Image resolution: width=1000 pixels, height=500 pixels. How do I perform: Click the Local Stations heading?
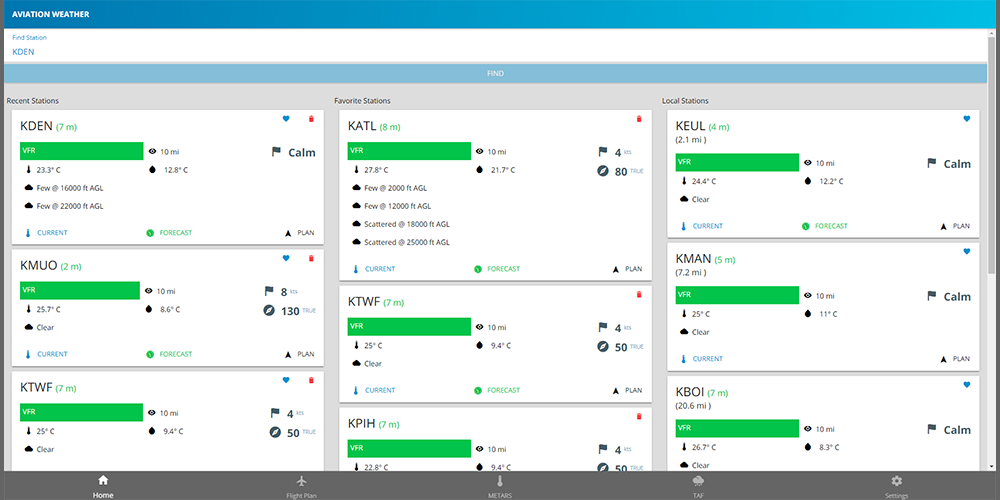(685, 101)
